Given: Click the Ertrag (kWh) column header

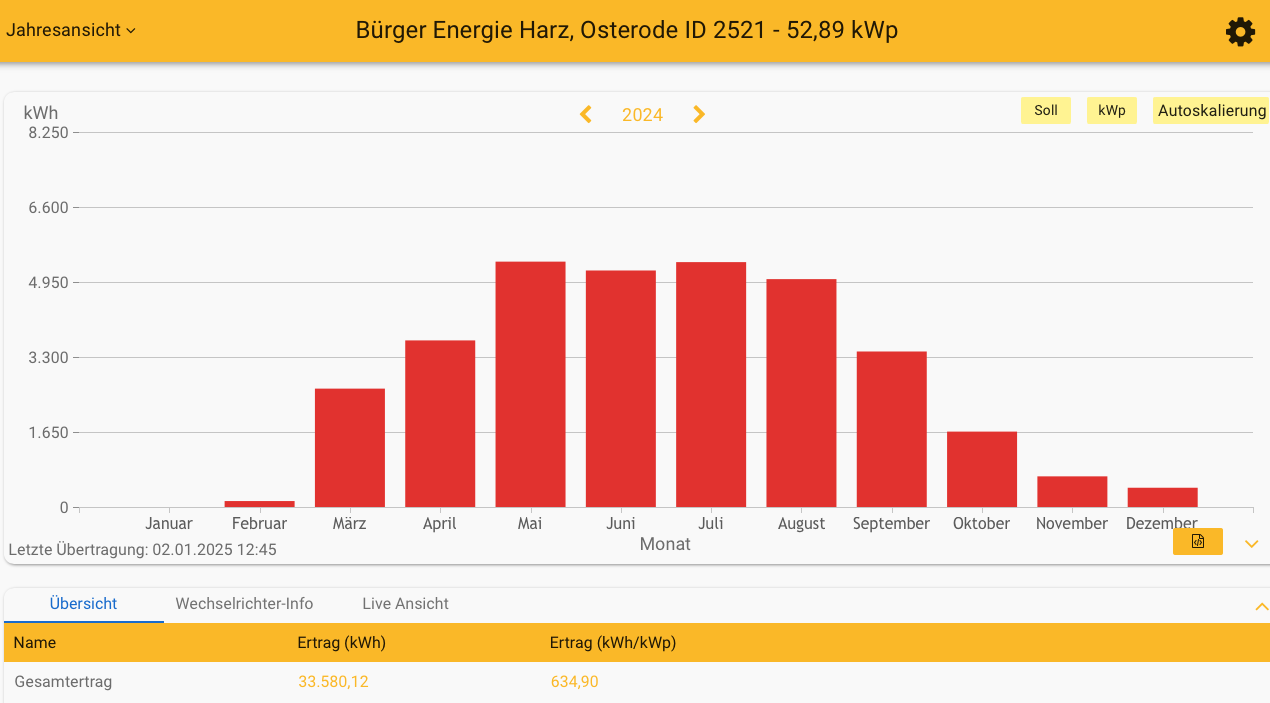Looking at the screenshot, I should pyautogui.click(x=342, y=643).
